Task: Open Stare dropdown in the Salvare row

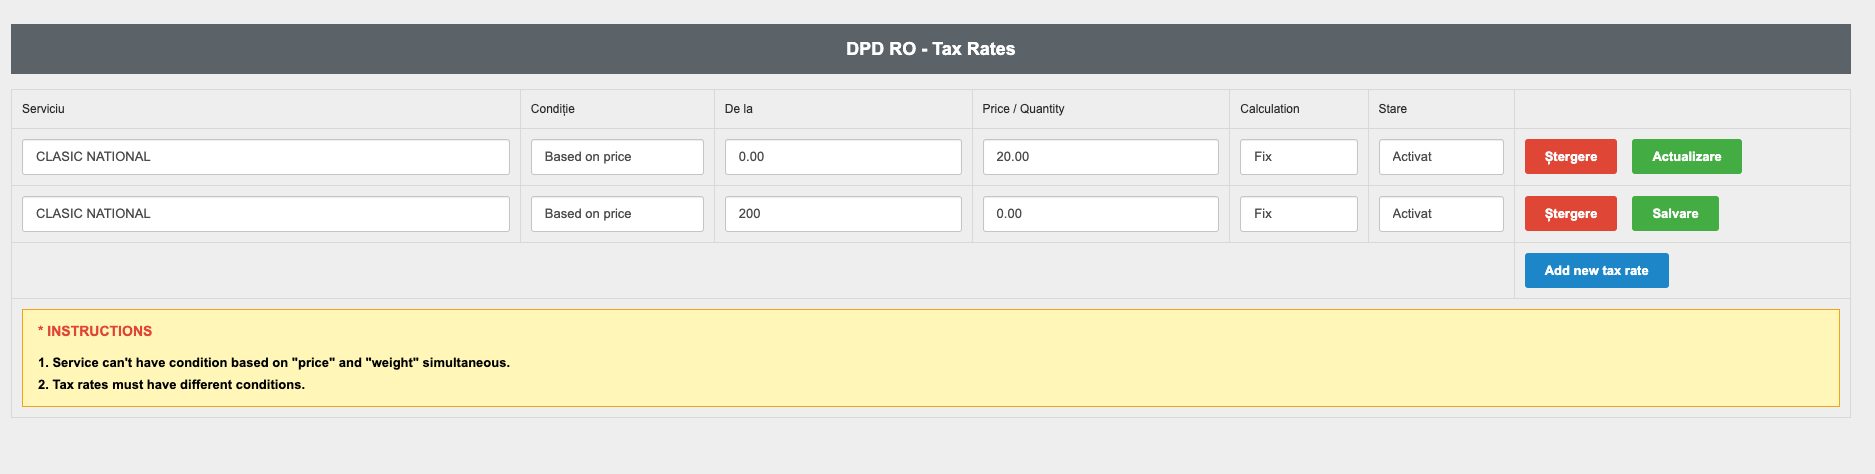Action: point(1441,214)
